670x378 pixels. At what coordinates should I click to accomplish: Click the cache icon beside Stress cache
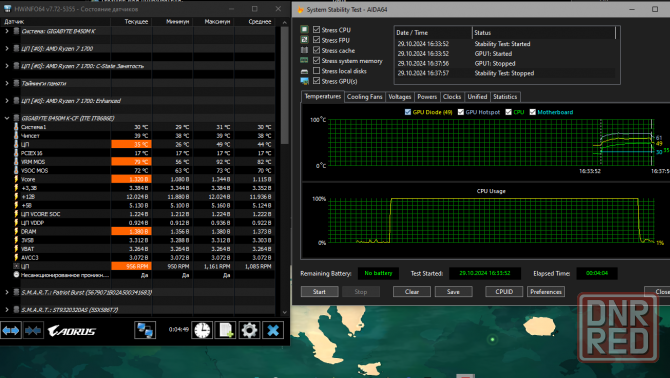coord(304,50)
